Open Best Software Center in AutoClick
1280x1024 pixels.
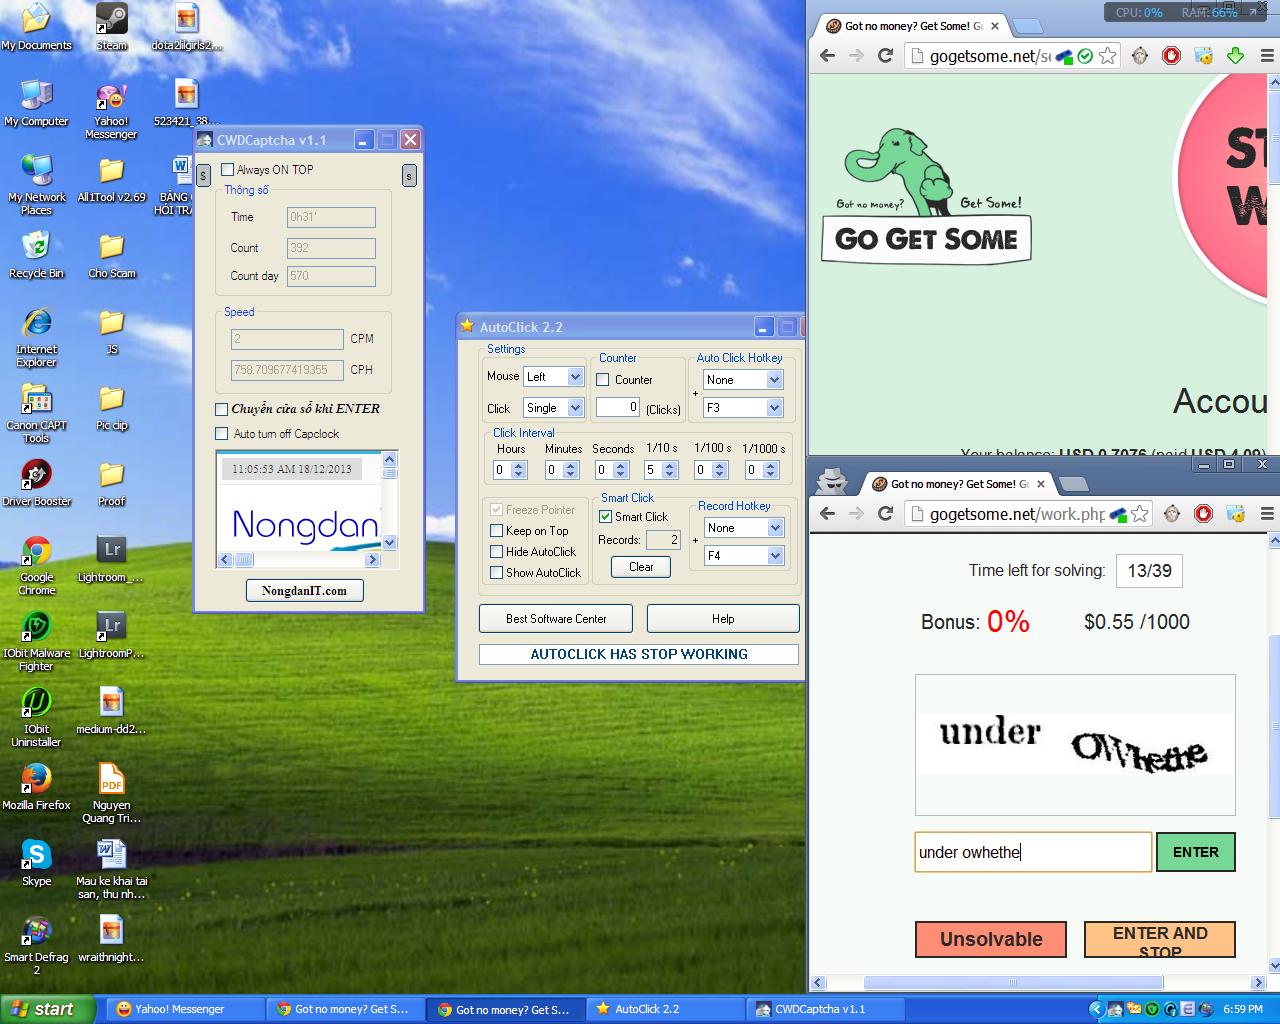[556, 619]
